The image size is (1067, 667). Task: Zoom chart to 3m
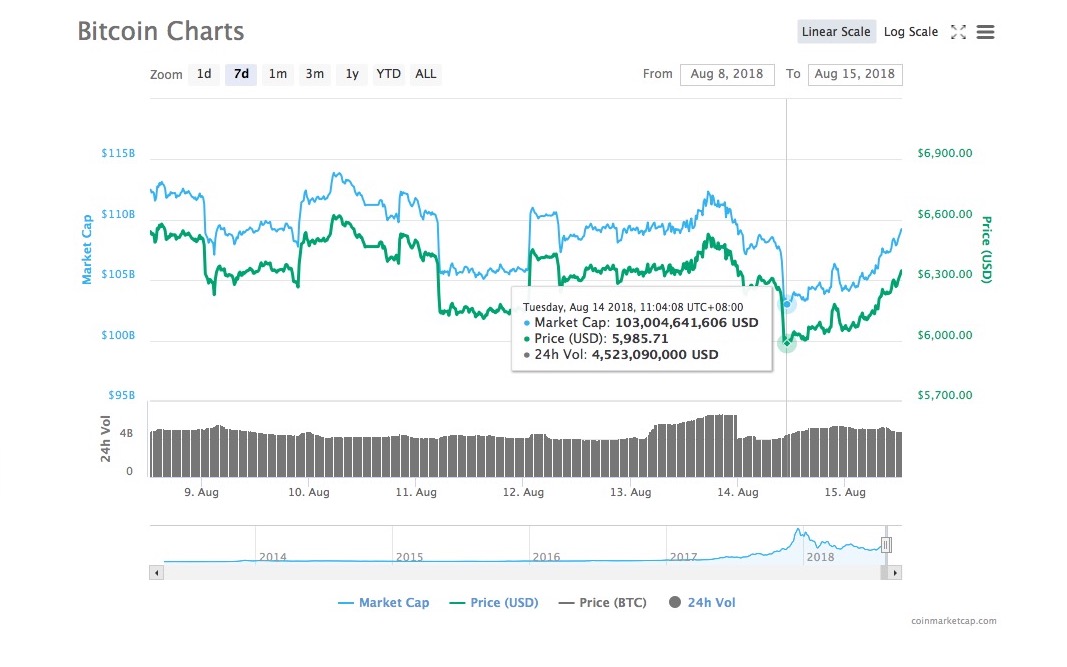(314, 74)
